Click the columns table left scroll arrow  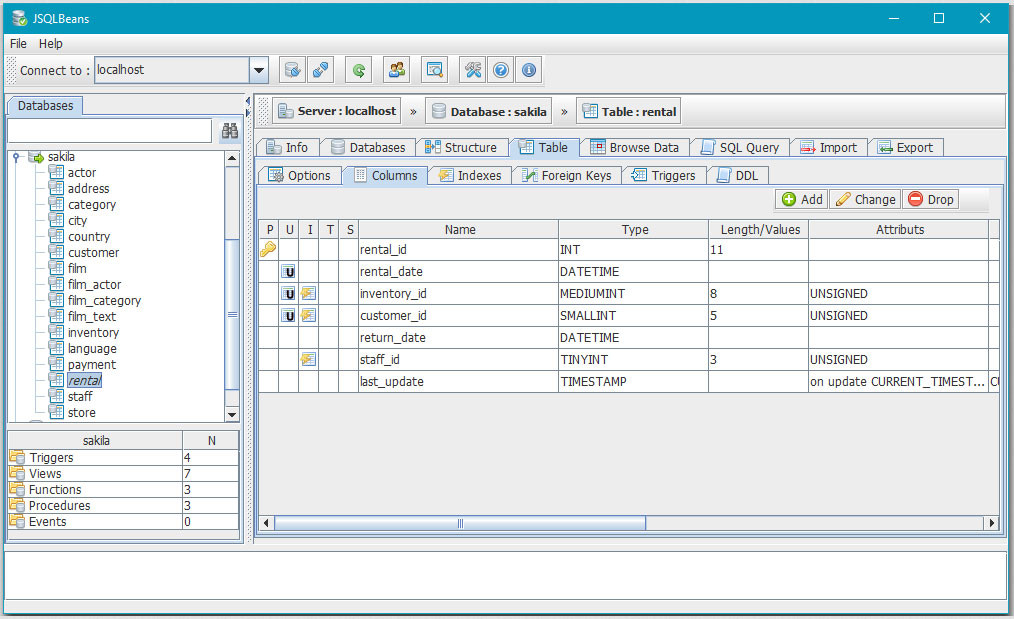click(266, 523)
